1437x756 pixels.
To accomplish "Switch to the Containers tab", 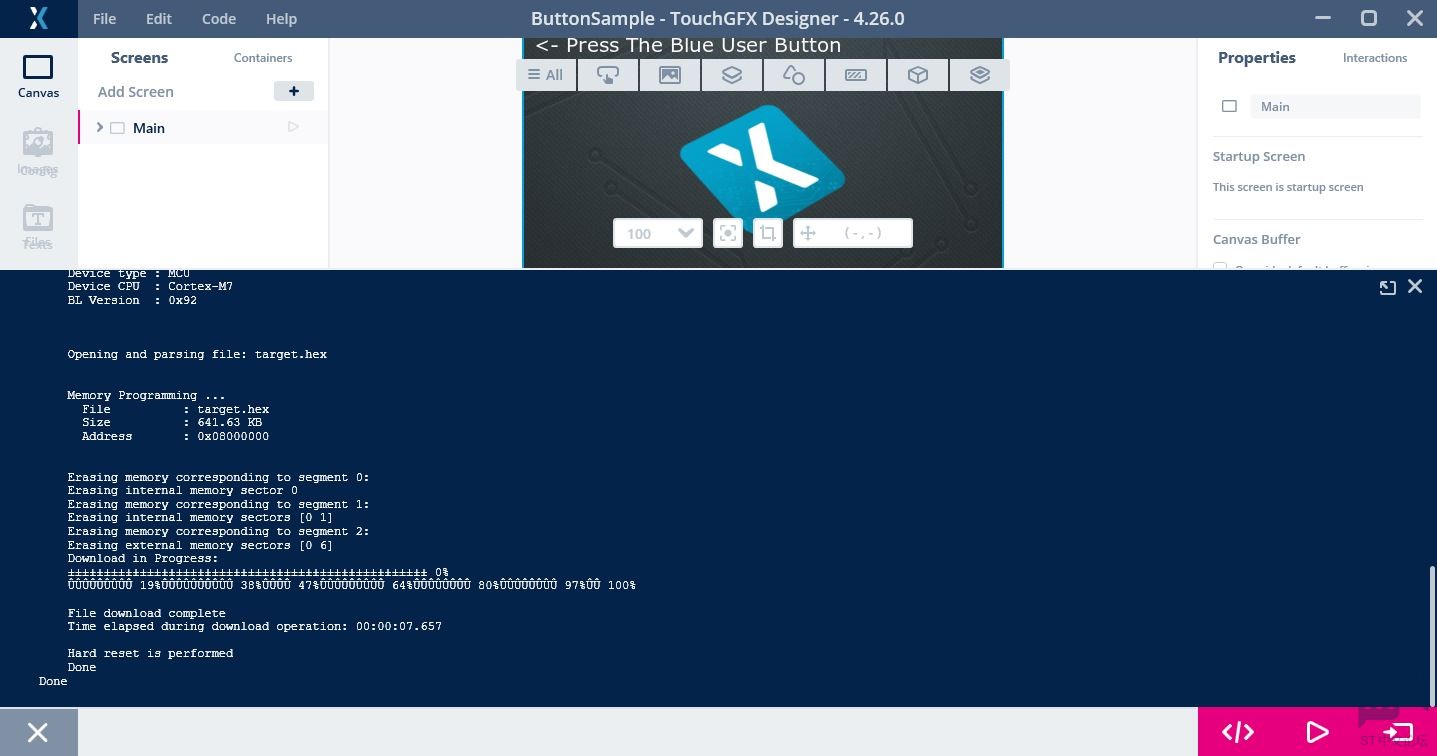I will point(263,58).
